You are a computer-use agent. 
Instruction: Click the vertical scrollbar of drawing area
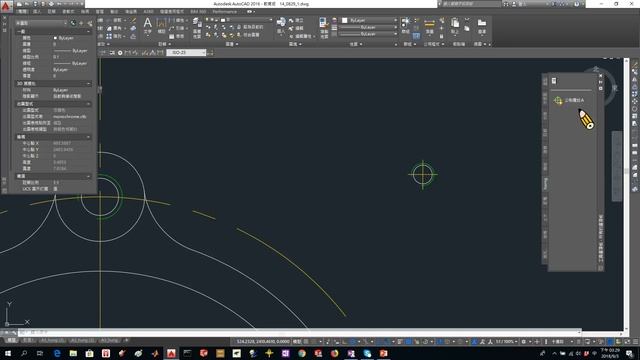click(x=627, y=194)
